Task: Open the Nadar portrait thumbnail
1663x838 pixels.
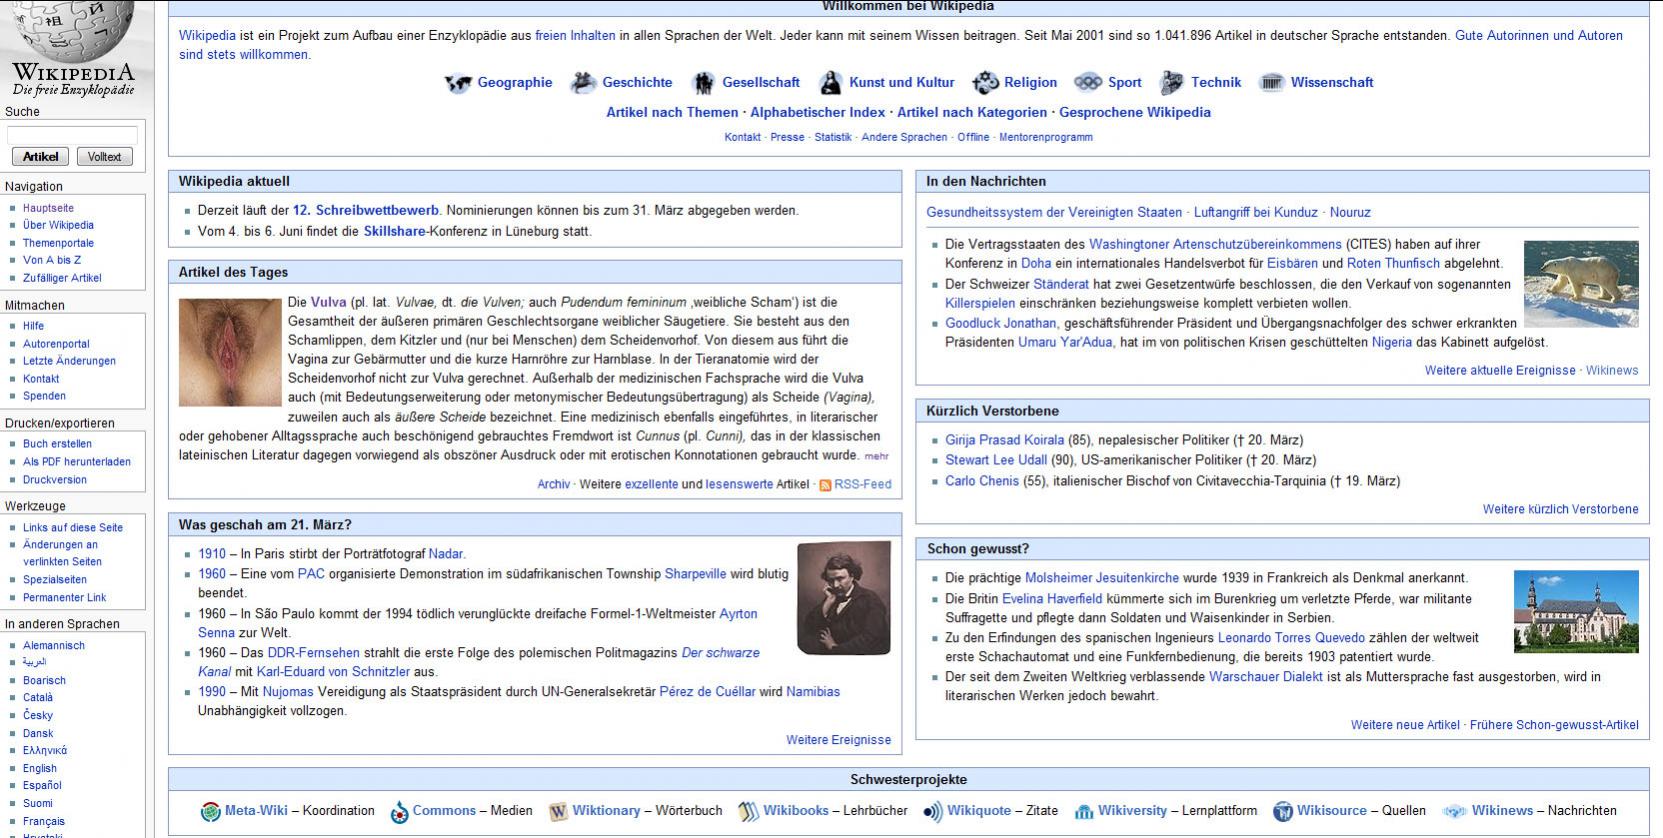Action: [x=844, y=598]
